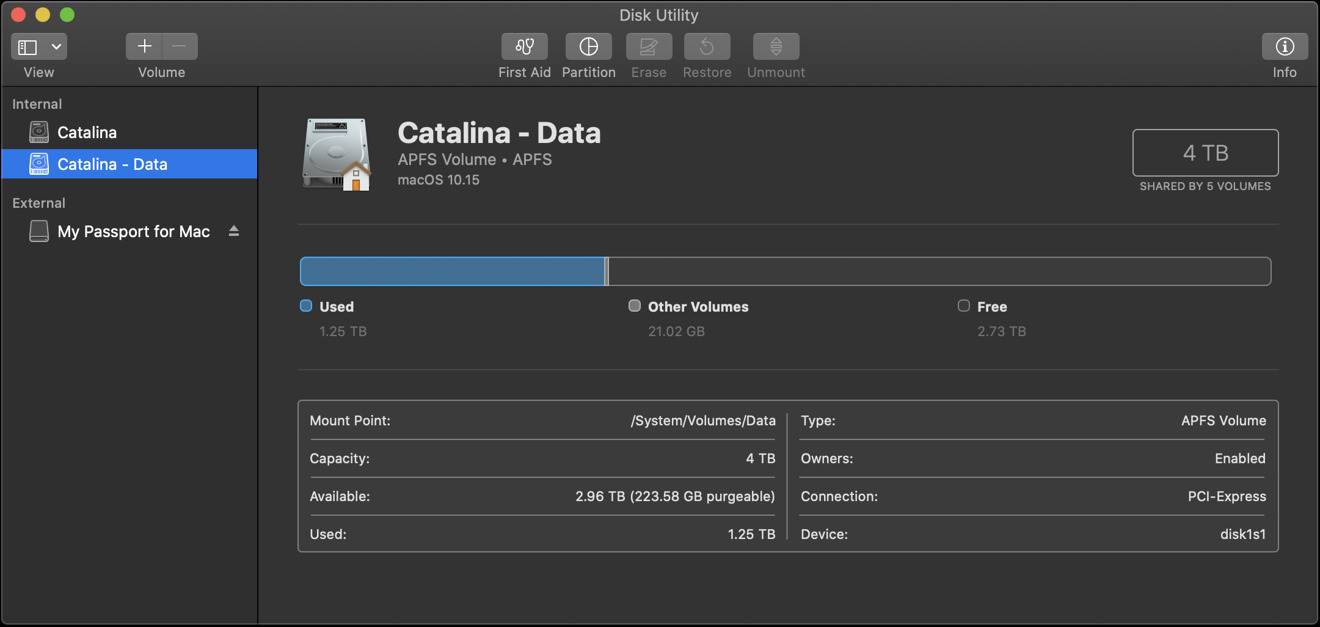The image size is (1320, 627).
Task: Click the Erase toolbar icon
Action: [648, 46]
